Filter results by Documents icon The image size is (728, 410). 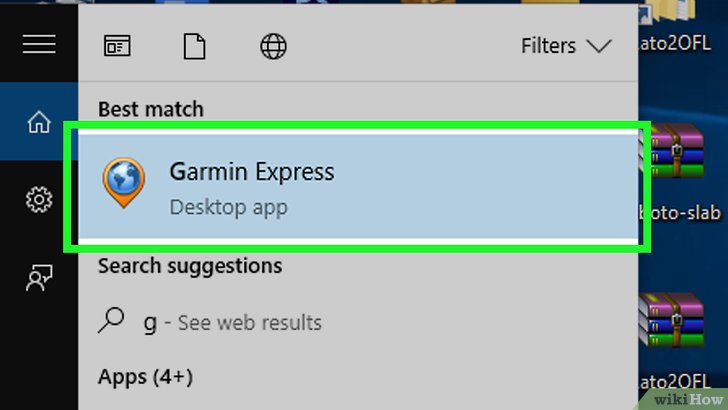click(195, 46)
